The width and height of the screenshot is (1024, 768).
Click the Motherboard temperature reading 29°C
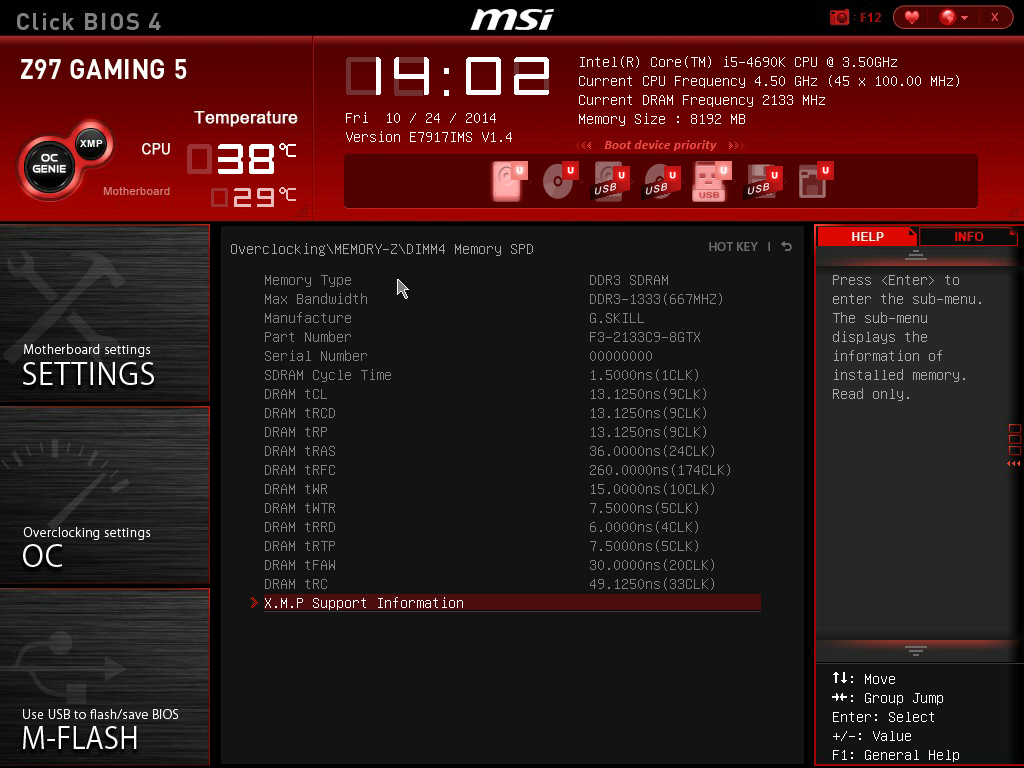(x=253, y=197)
